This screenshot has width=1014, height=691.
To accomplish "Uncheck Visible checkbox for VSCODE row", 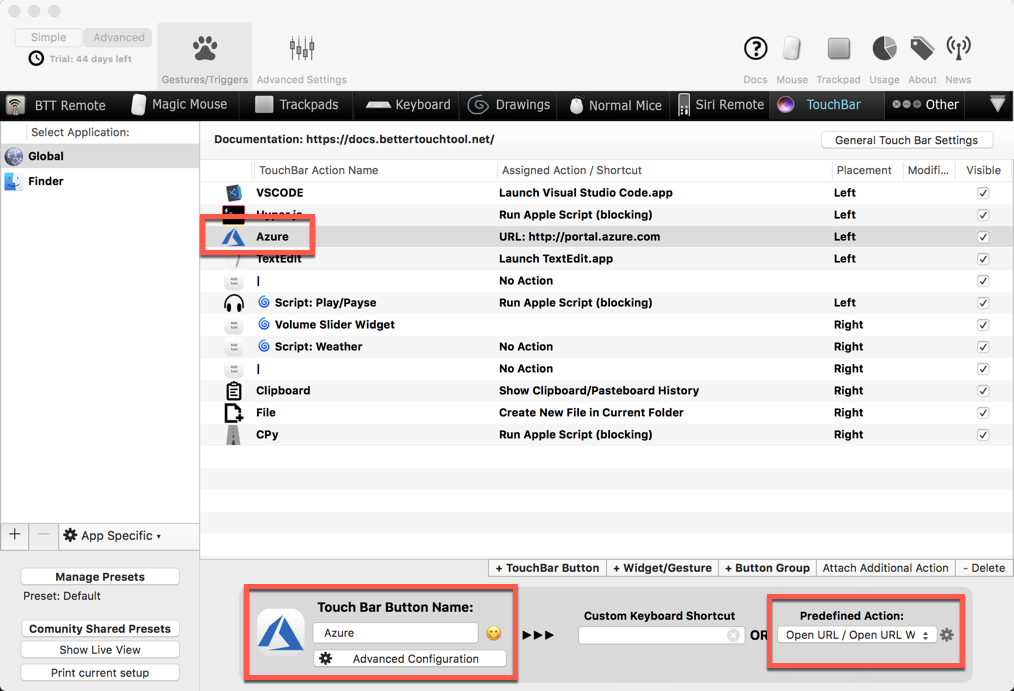I will [x=983, y=193].
